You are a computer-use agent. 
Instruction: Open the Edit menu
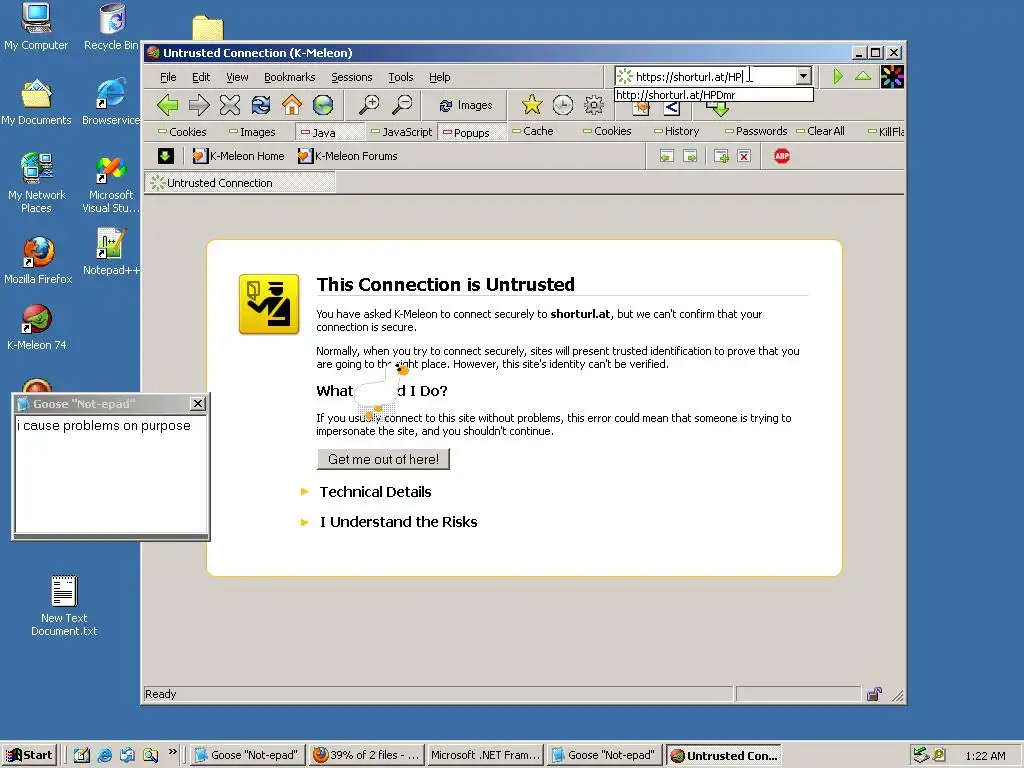200,77
